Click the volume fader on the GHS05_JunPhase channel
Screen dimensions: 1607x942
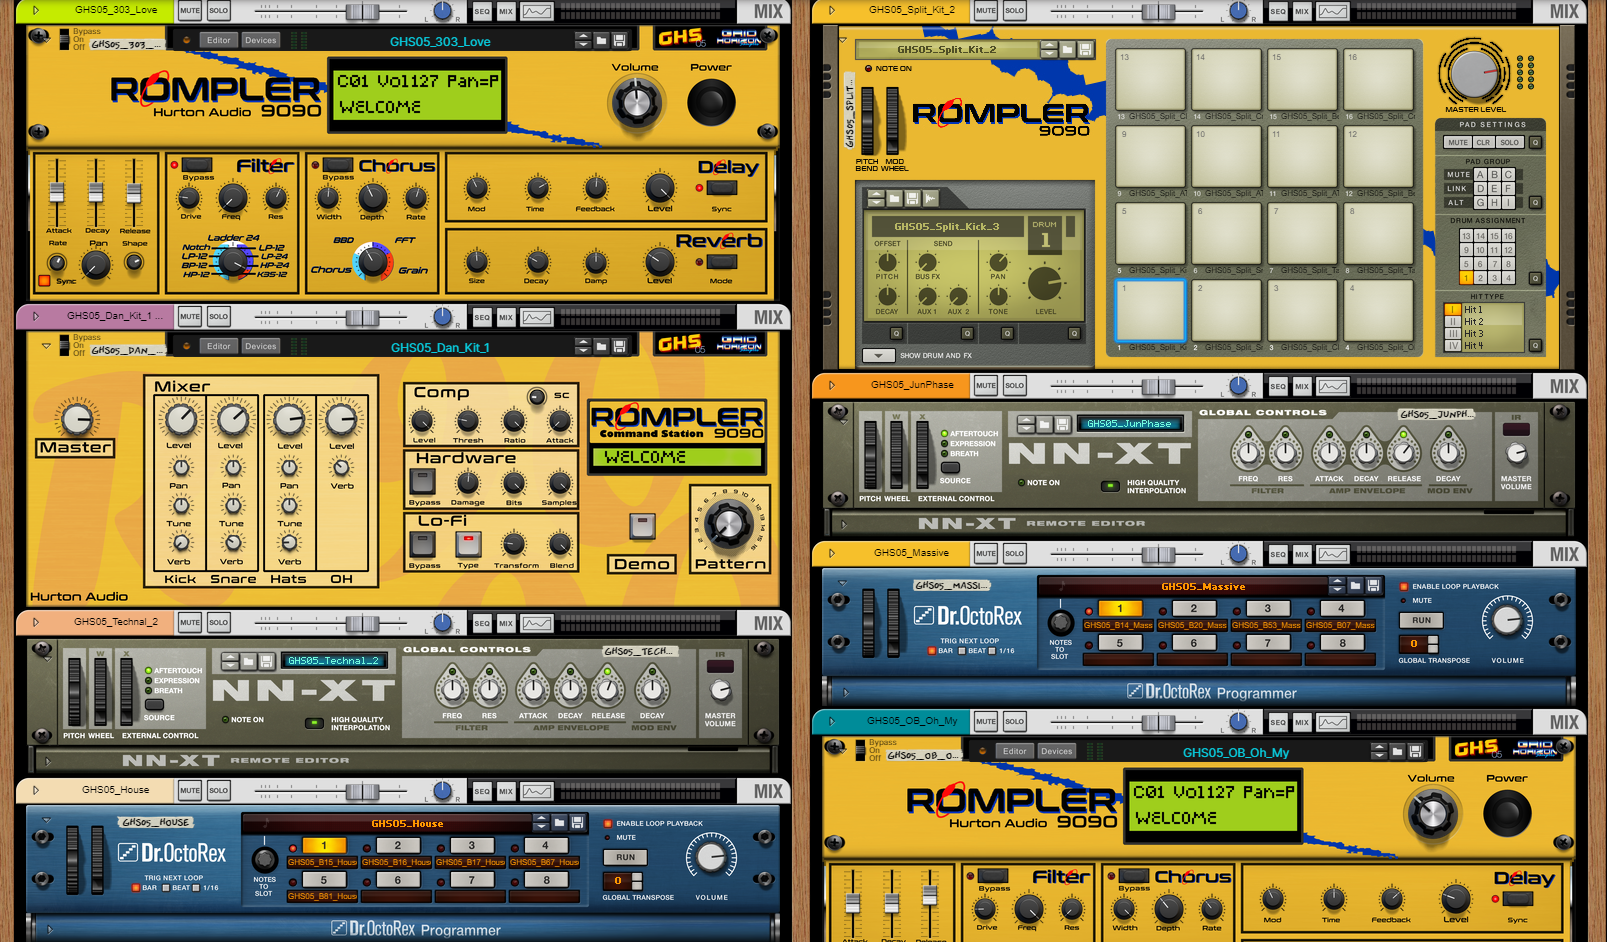[x=1158, y=385]
